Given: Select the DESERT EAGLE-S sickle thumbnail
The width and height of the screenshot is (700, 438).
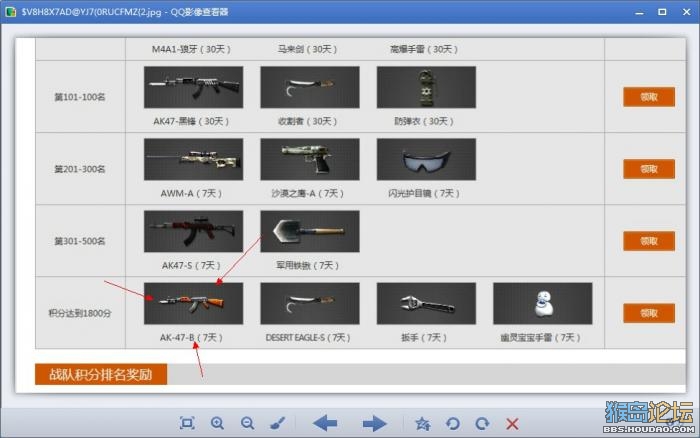Looking at the screenshot, I should 310,303.
